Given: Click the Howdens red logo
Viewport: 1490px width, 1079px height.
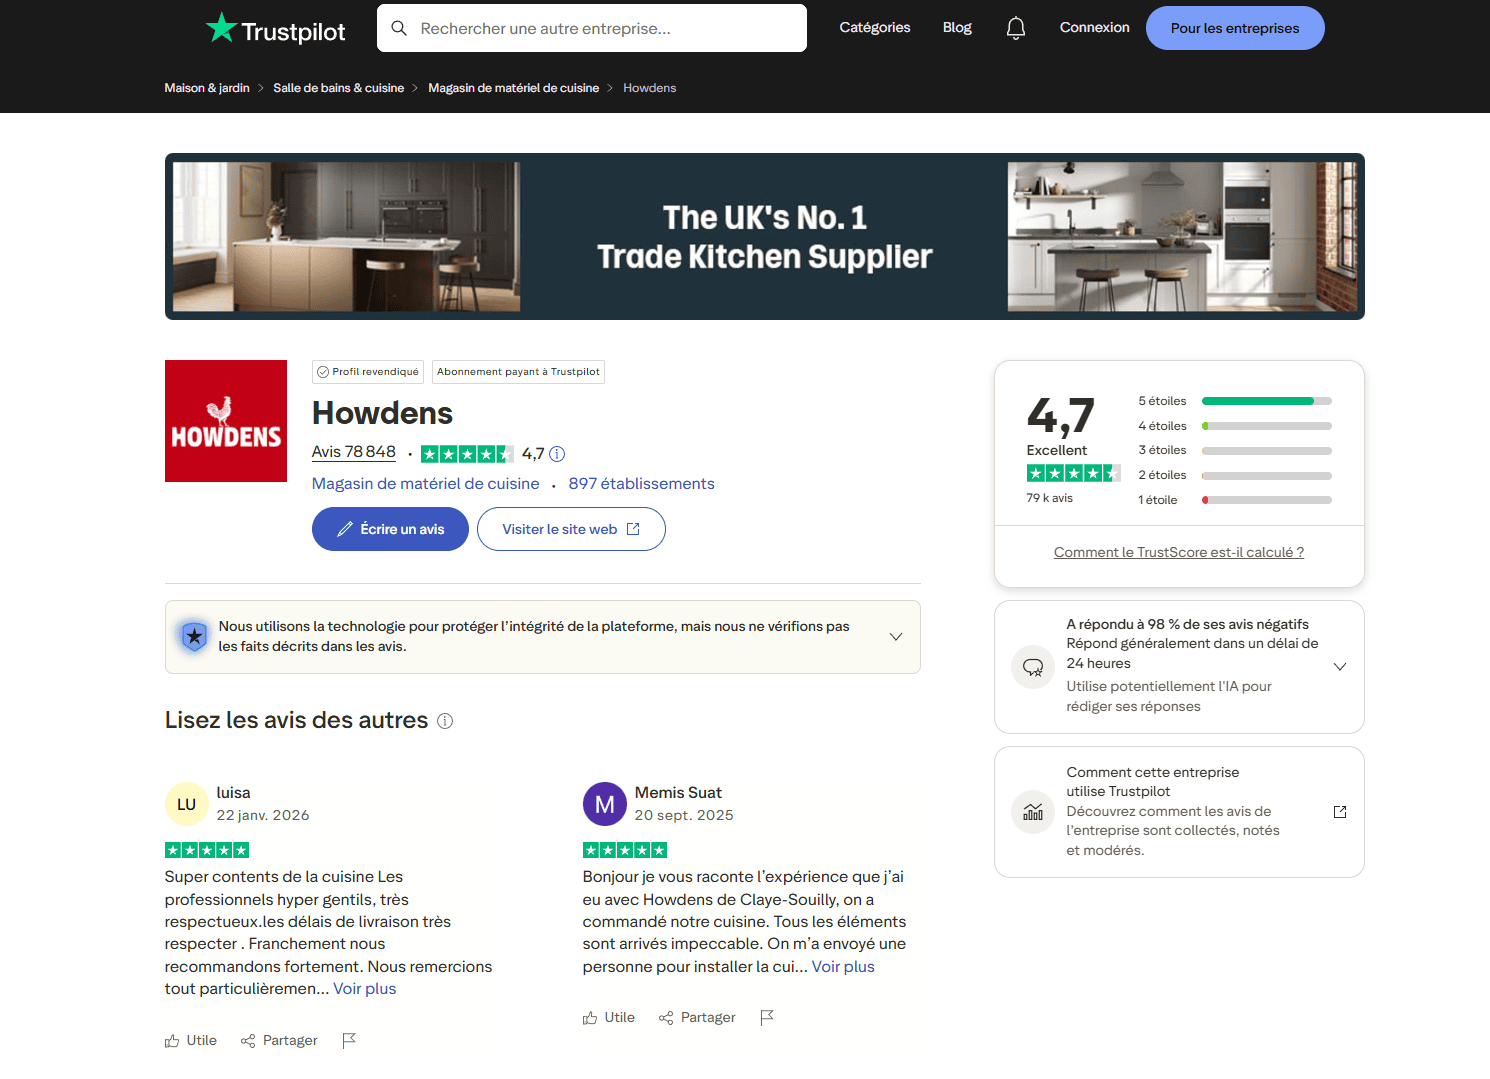Looking at the screenshot, I should pos(226,421).
